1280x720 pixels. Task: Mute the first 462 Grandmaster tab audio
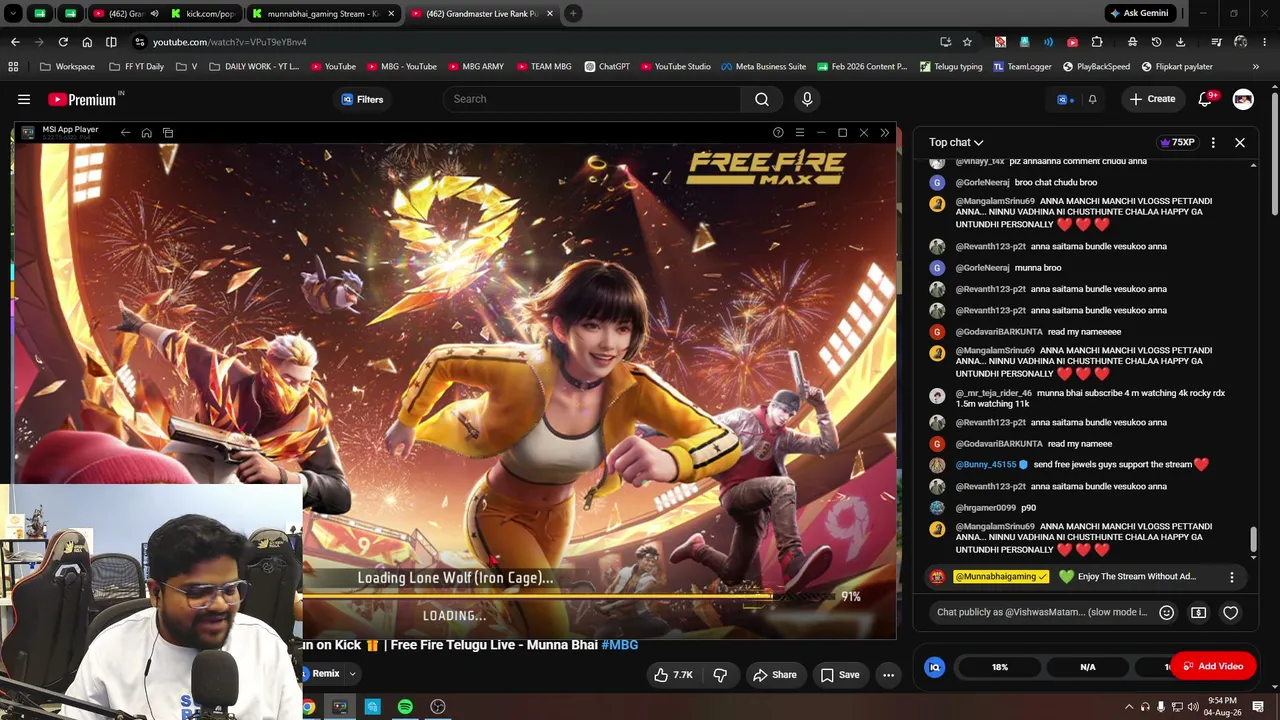(x=154, y=13)
